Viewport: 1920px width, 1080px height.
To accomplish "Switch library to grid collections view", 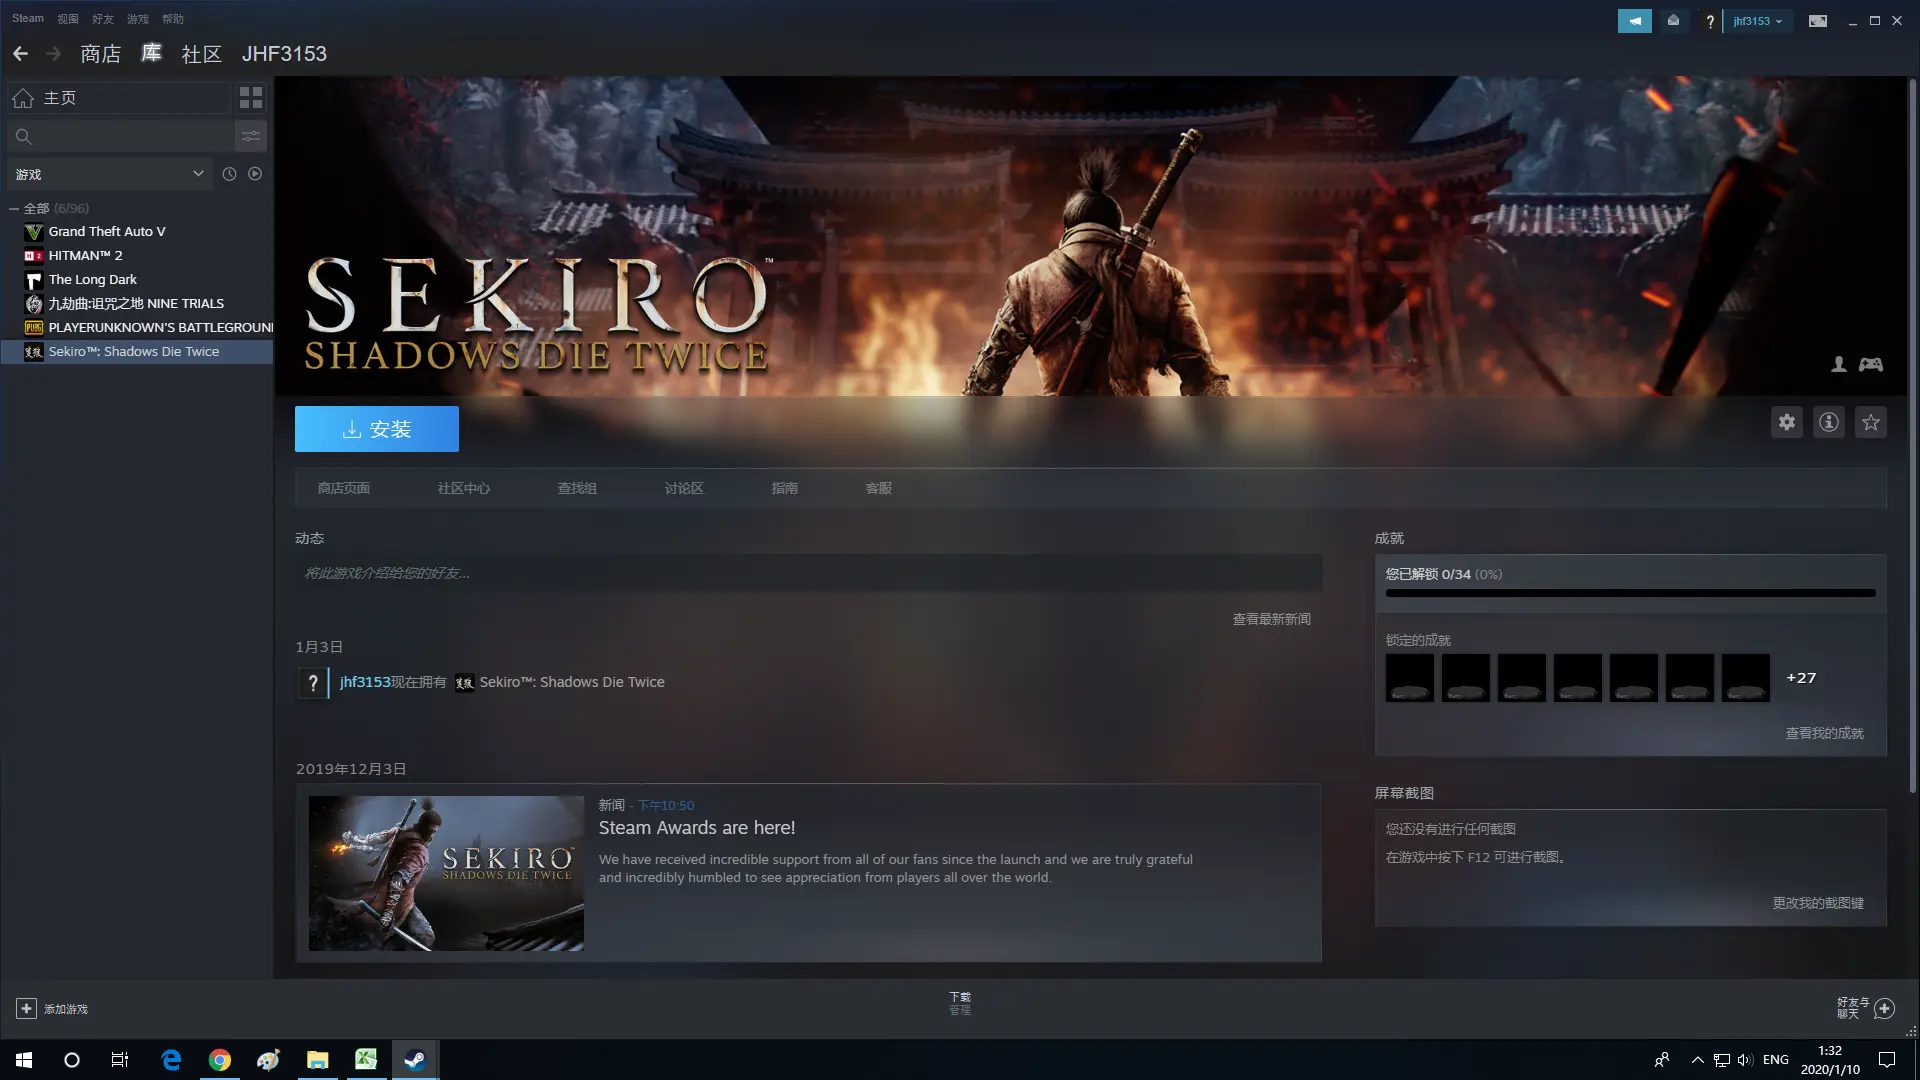I will pyautogui.click(x=251, y=97).
